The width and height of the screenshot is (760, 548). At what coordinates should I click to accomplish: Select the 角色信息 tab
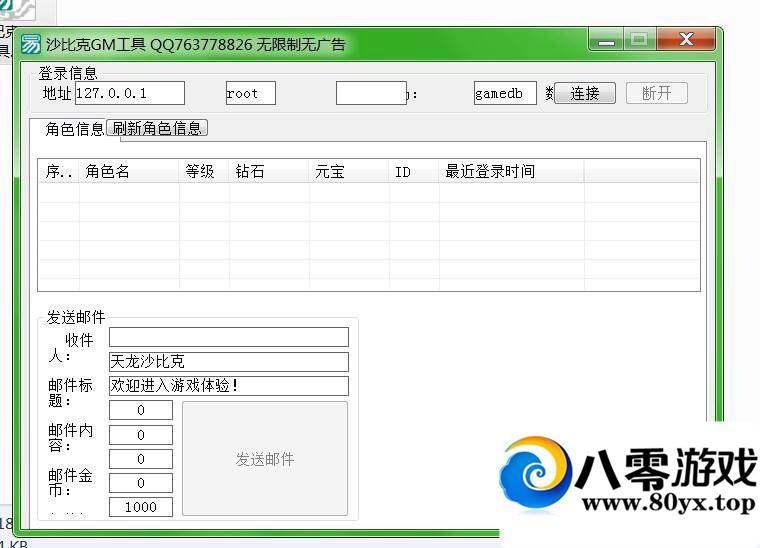click(75, 129)
